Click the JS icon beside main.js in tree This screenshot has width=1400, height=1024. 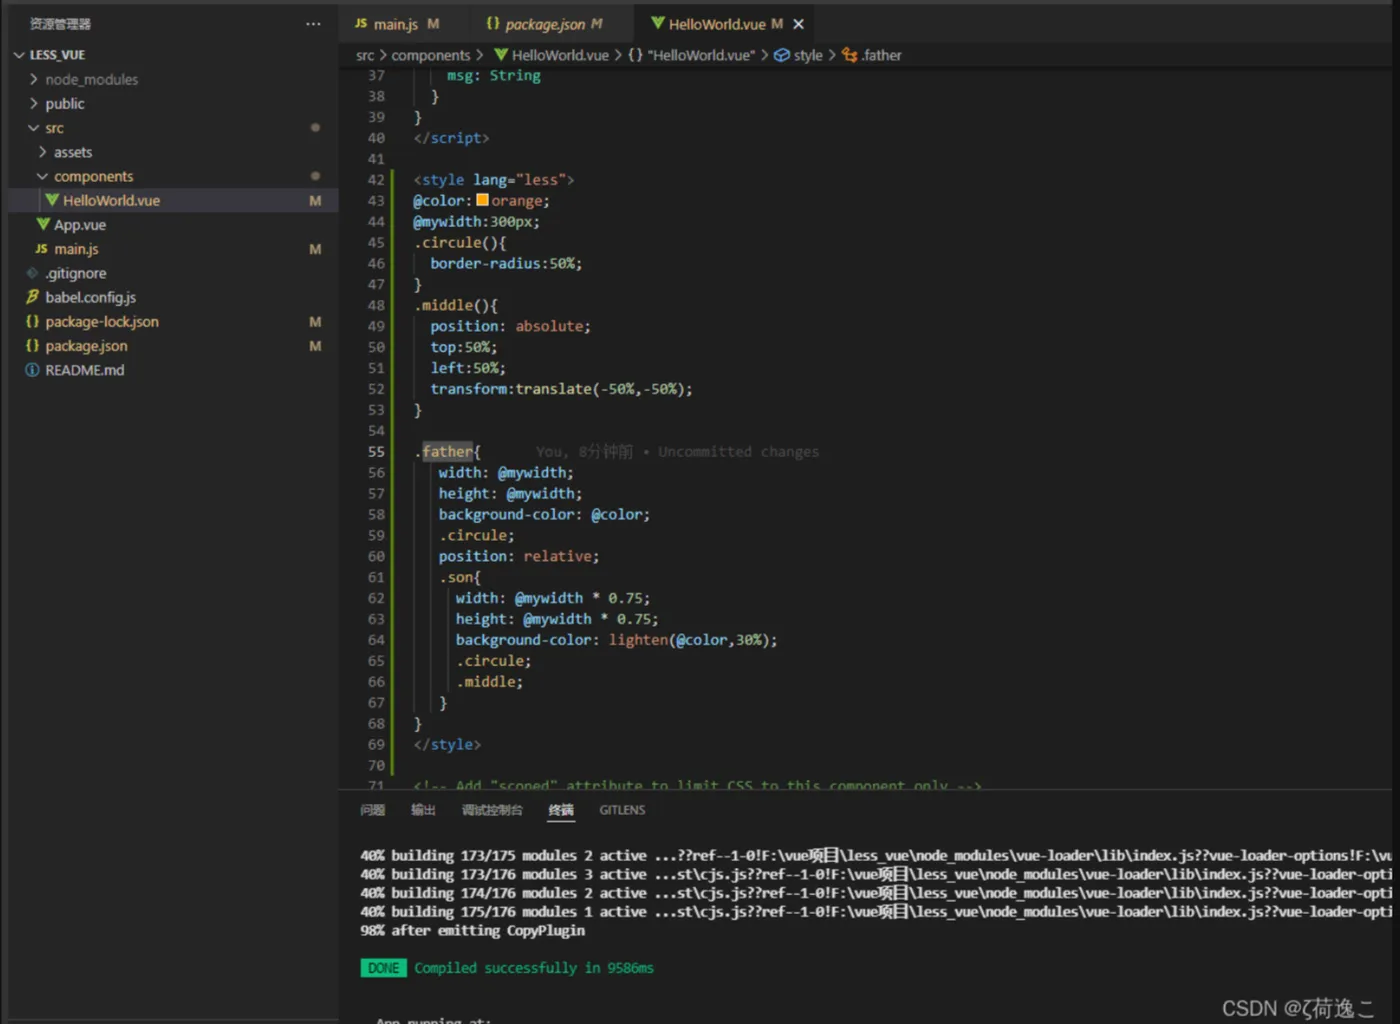click(x=41, y=249)
